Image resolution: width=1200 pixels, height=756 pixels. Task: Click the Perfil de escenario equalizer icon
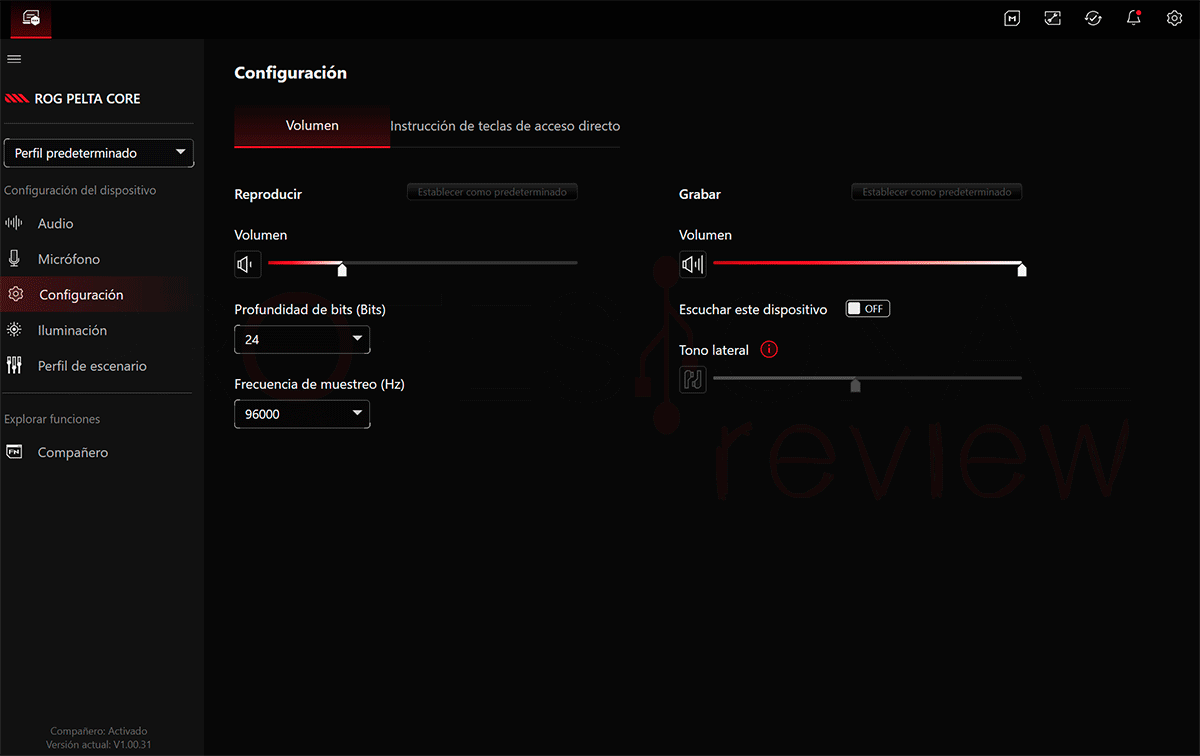14,365
